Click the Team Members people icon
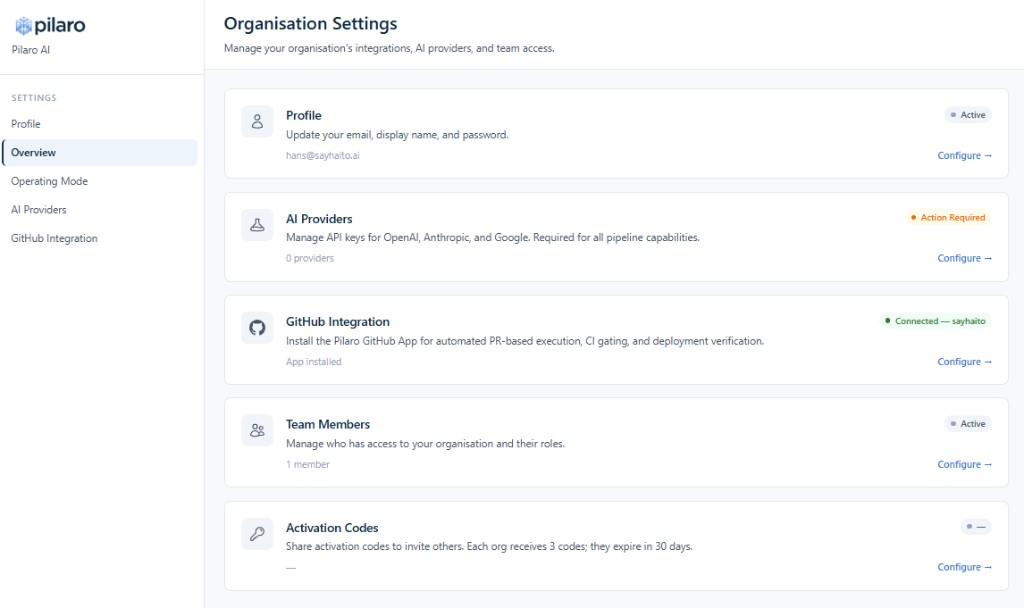Viewport: 1024px width, 608px height. (257, 431)
